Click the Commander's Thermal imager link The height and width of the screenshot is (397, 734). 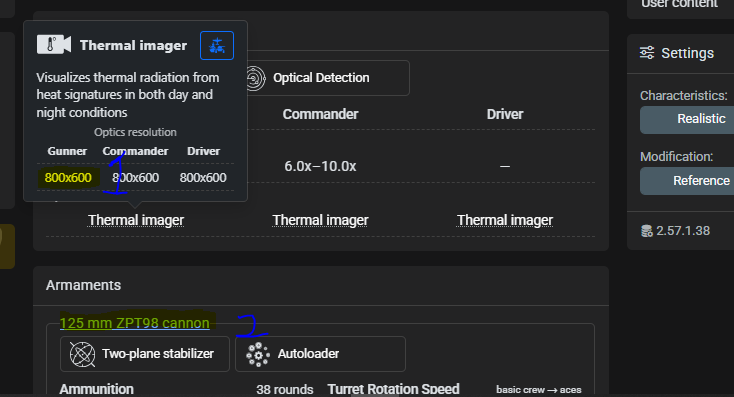tap(320, 220)
